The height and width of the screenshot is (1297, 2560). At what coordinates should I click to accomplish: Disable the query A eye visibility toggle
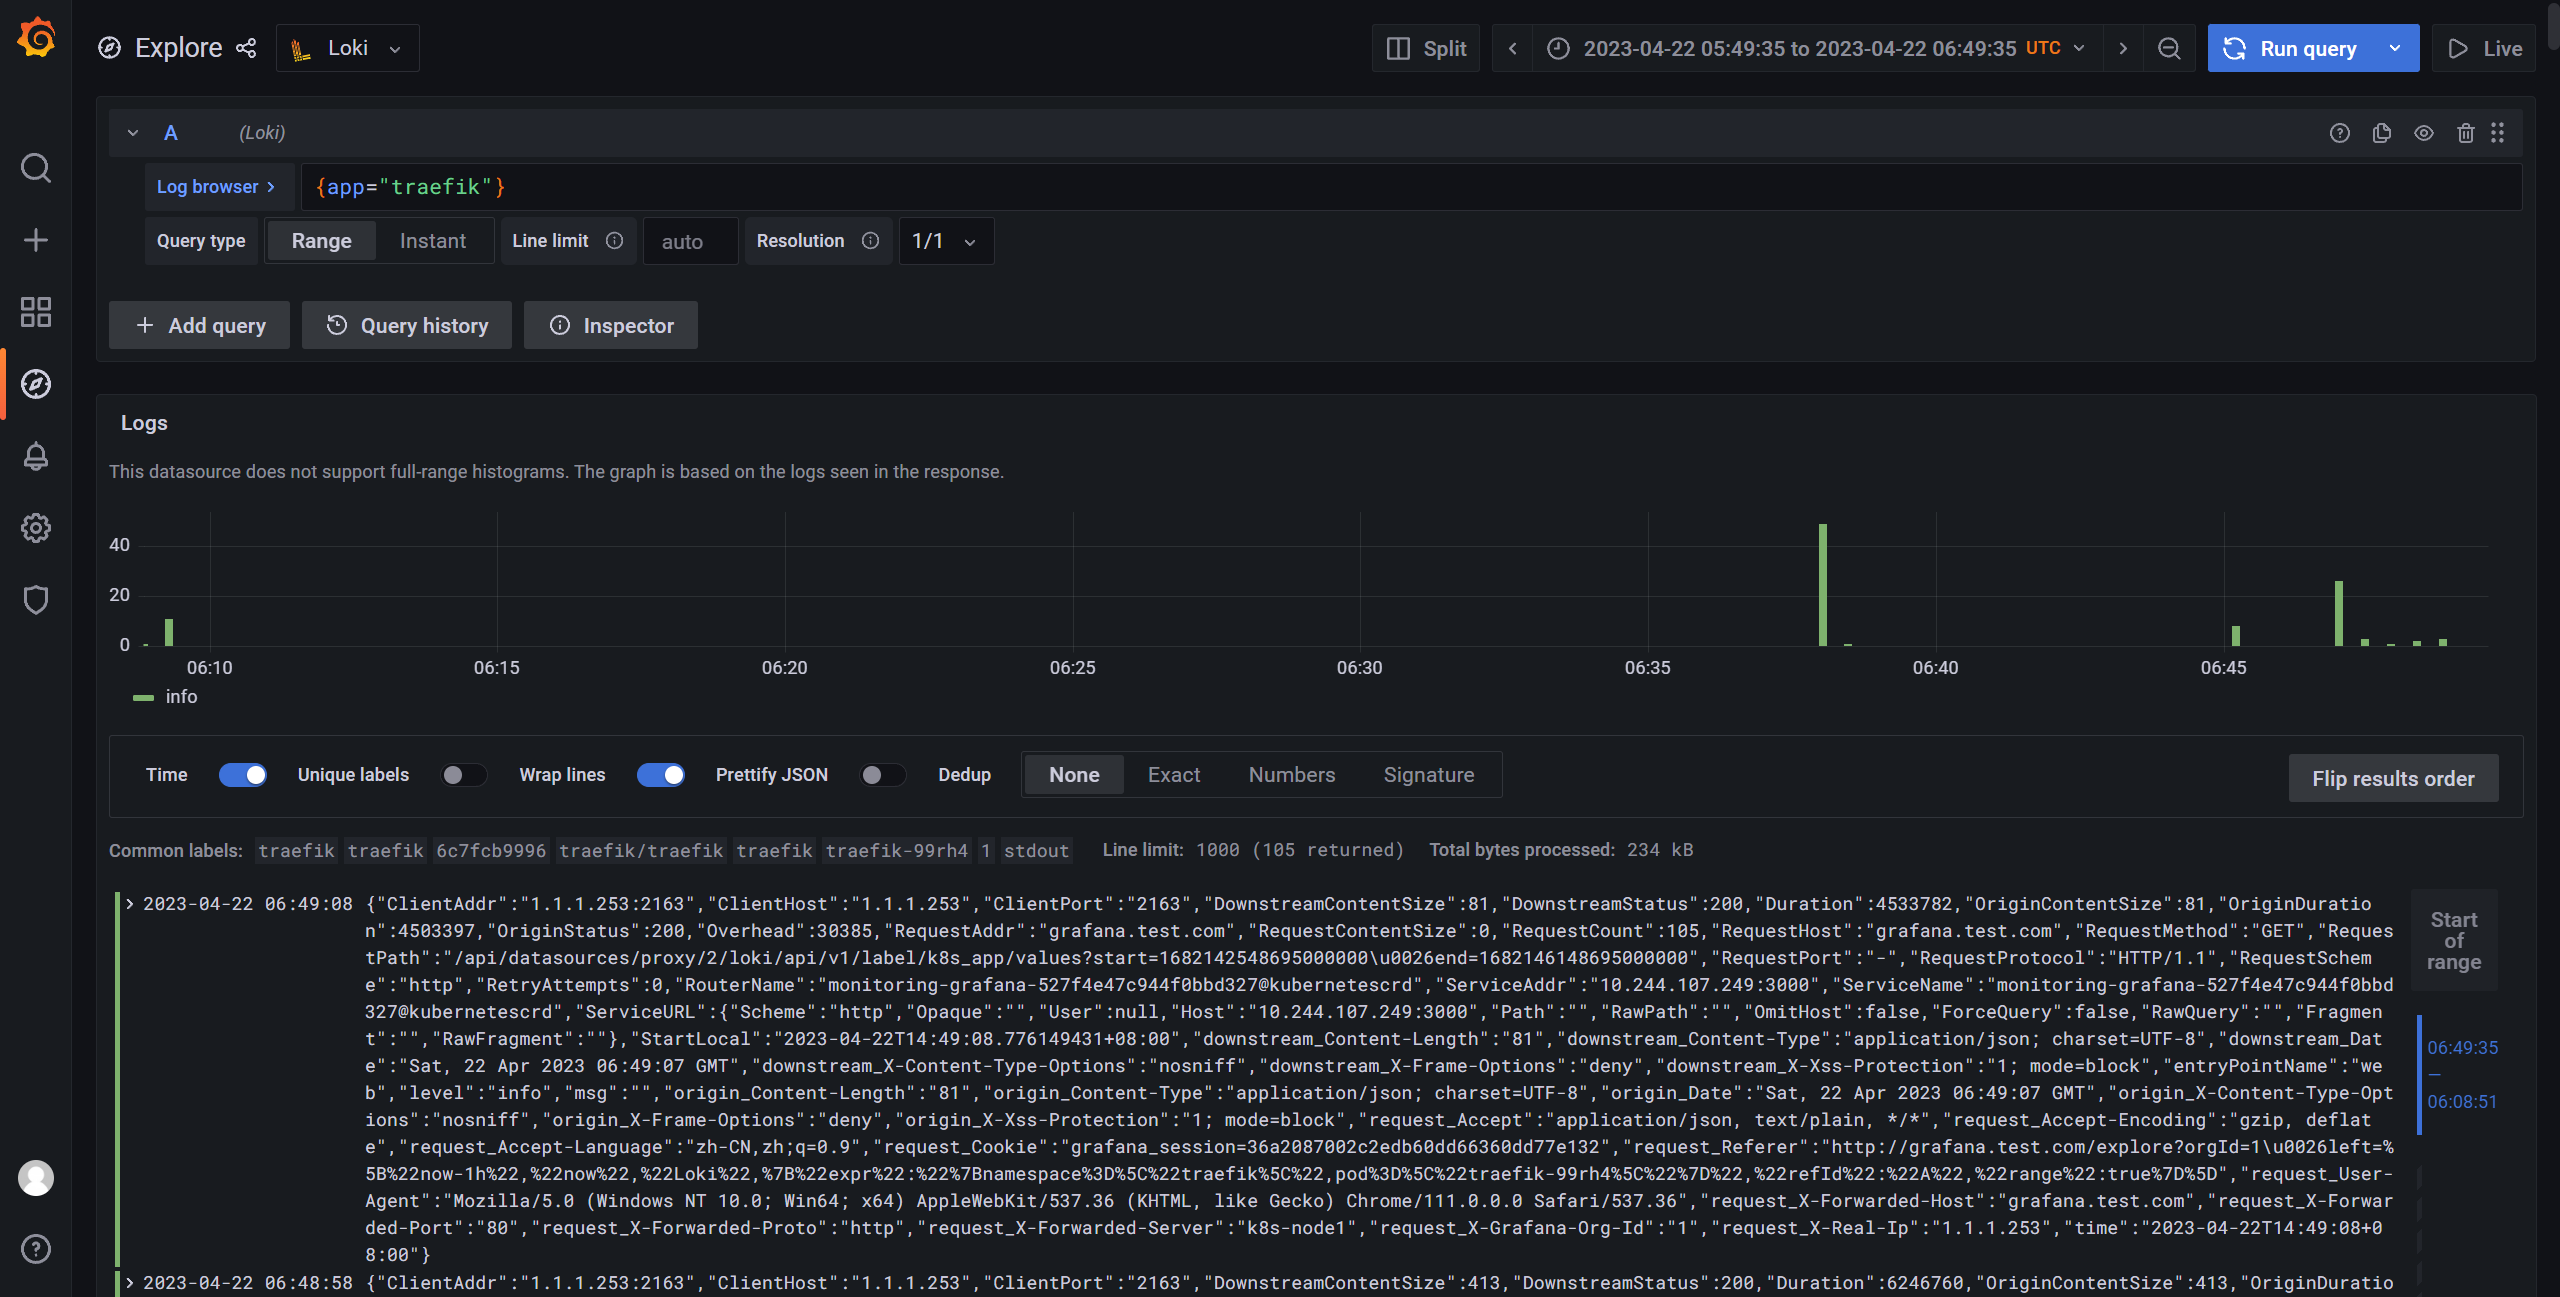2423,133
